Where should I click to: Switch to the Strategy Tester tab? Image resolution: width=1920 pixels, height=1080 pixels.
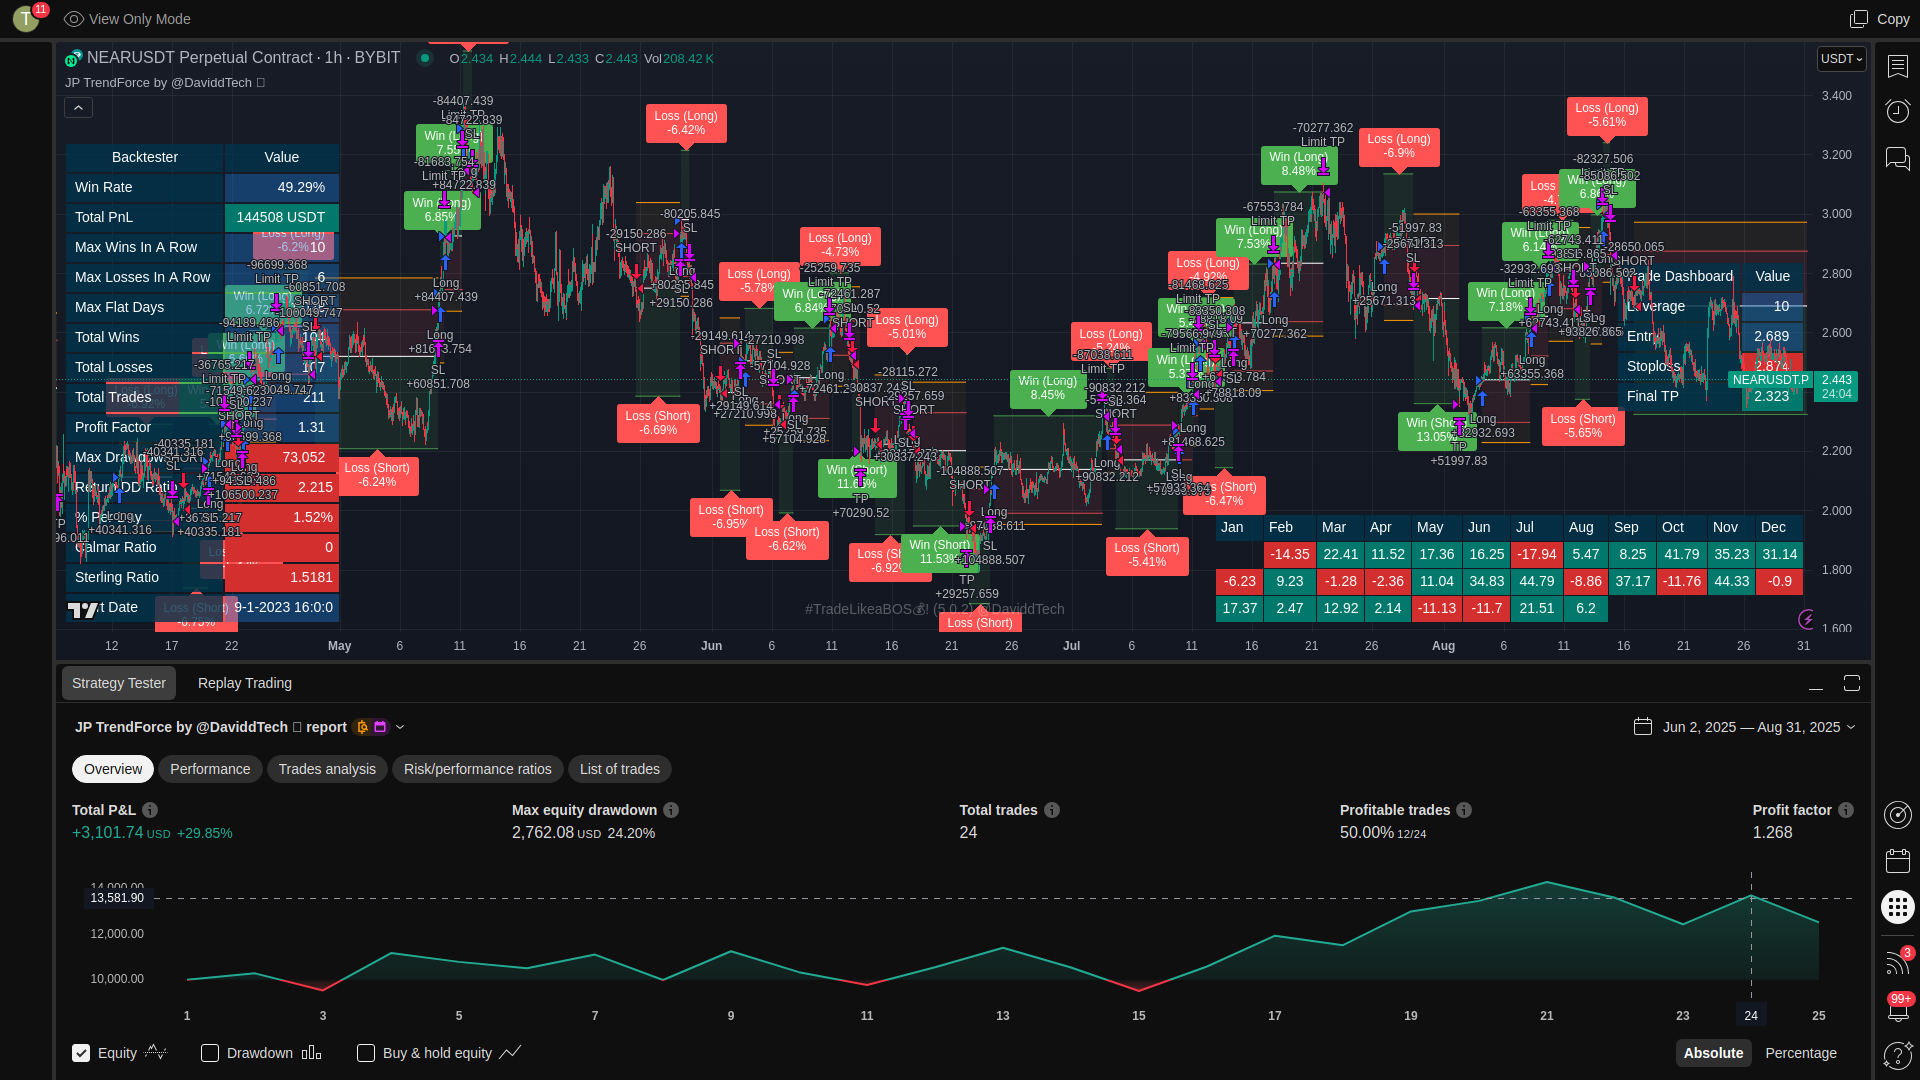119,683
